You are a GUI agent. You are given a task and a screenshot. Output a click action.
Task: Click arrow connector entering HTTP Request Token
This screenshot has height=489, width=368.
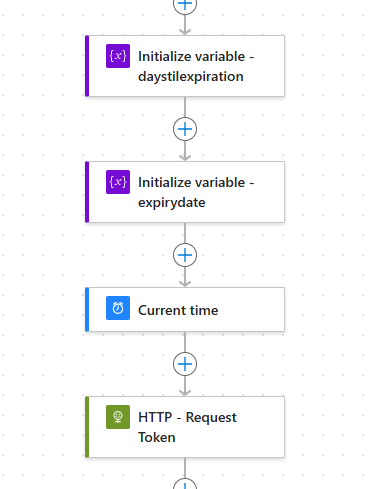coord(185,386)
